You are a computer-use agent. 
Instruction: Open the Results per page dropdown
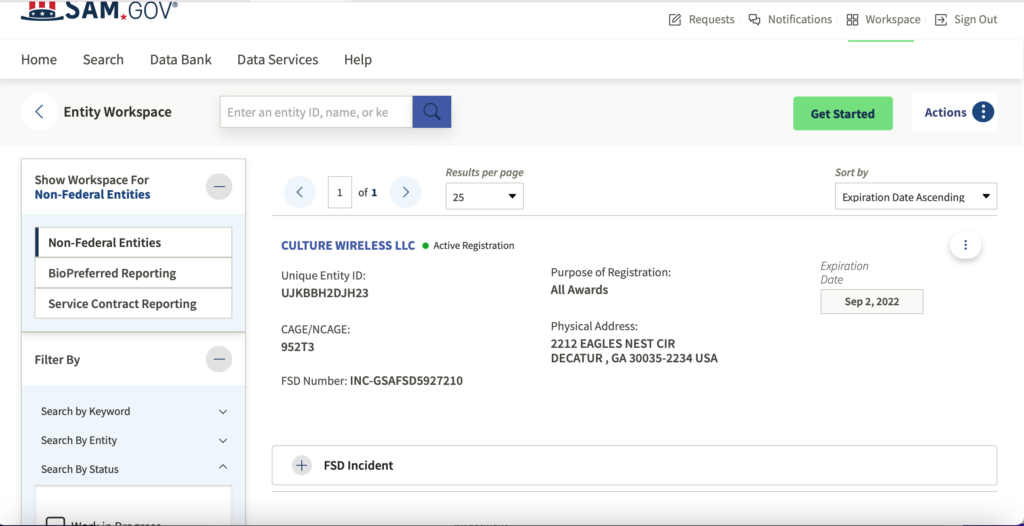coord(485,196)
